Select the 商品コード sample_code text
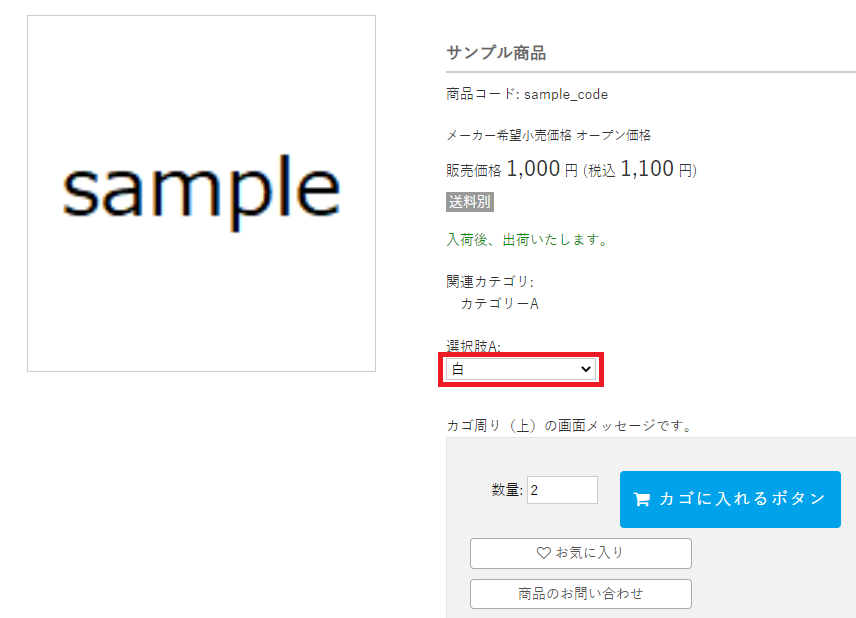The height and width of the screenshot is (618, 856). pos(527,94)
